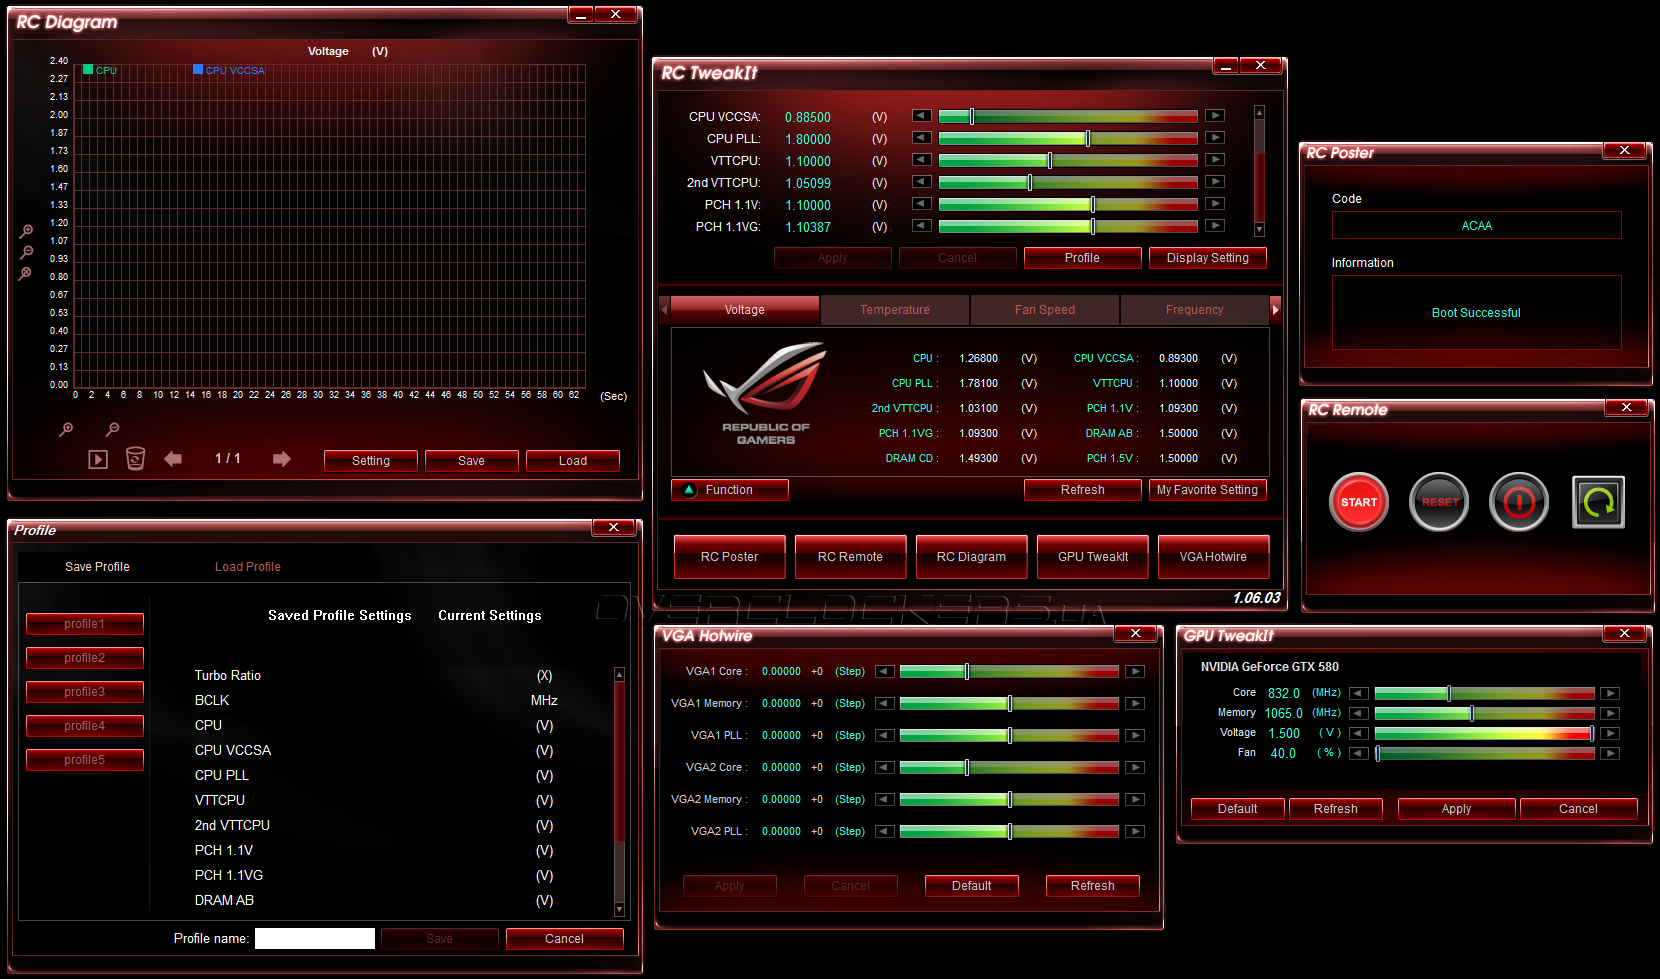The image size is (1660, 979).
Task: Go to the next diagram page arrow
Action: pos(281,458)
